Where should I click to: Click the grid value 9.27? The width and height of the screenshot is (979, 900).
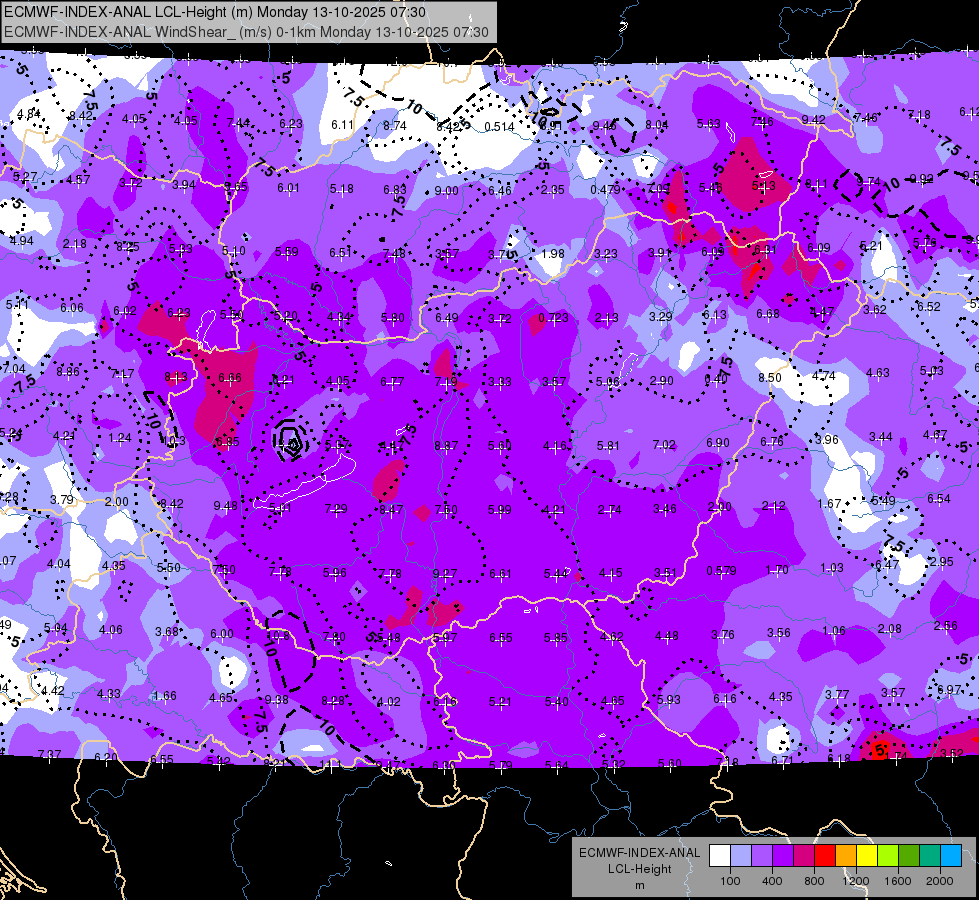click(445, 573)
